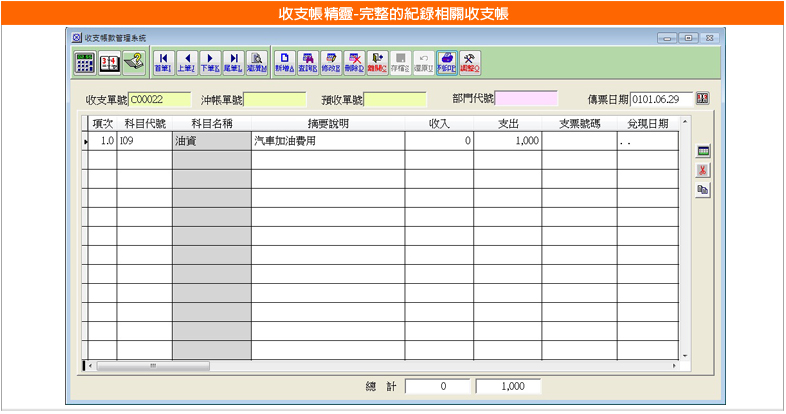Click the 首筆 (first record) navigation icon
The width and height of the screenshot is (786, 414).
(x=162, y=62)
